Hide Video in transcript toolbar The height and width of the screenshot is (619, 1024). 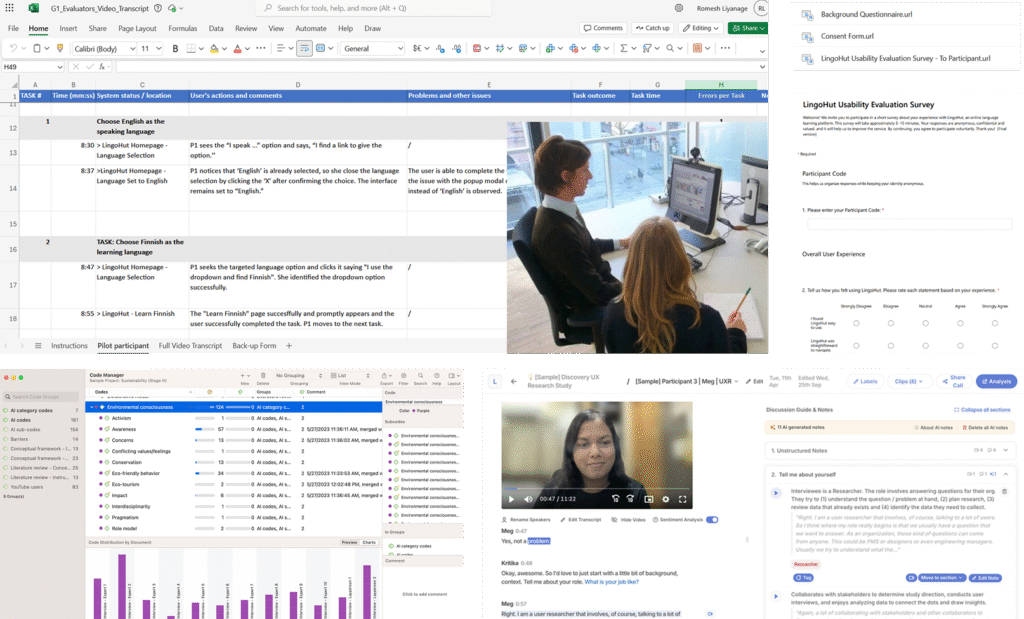click(x=628, y=520)
